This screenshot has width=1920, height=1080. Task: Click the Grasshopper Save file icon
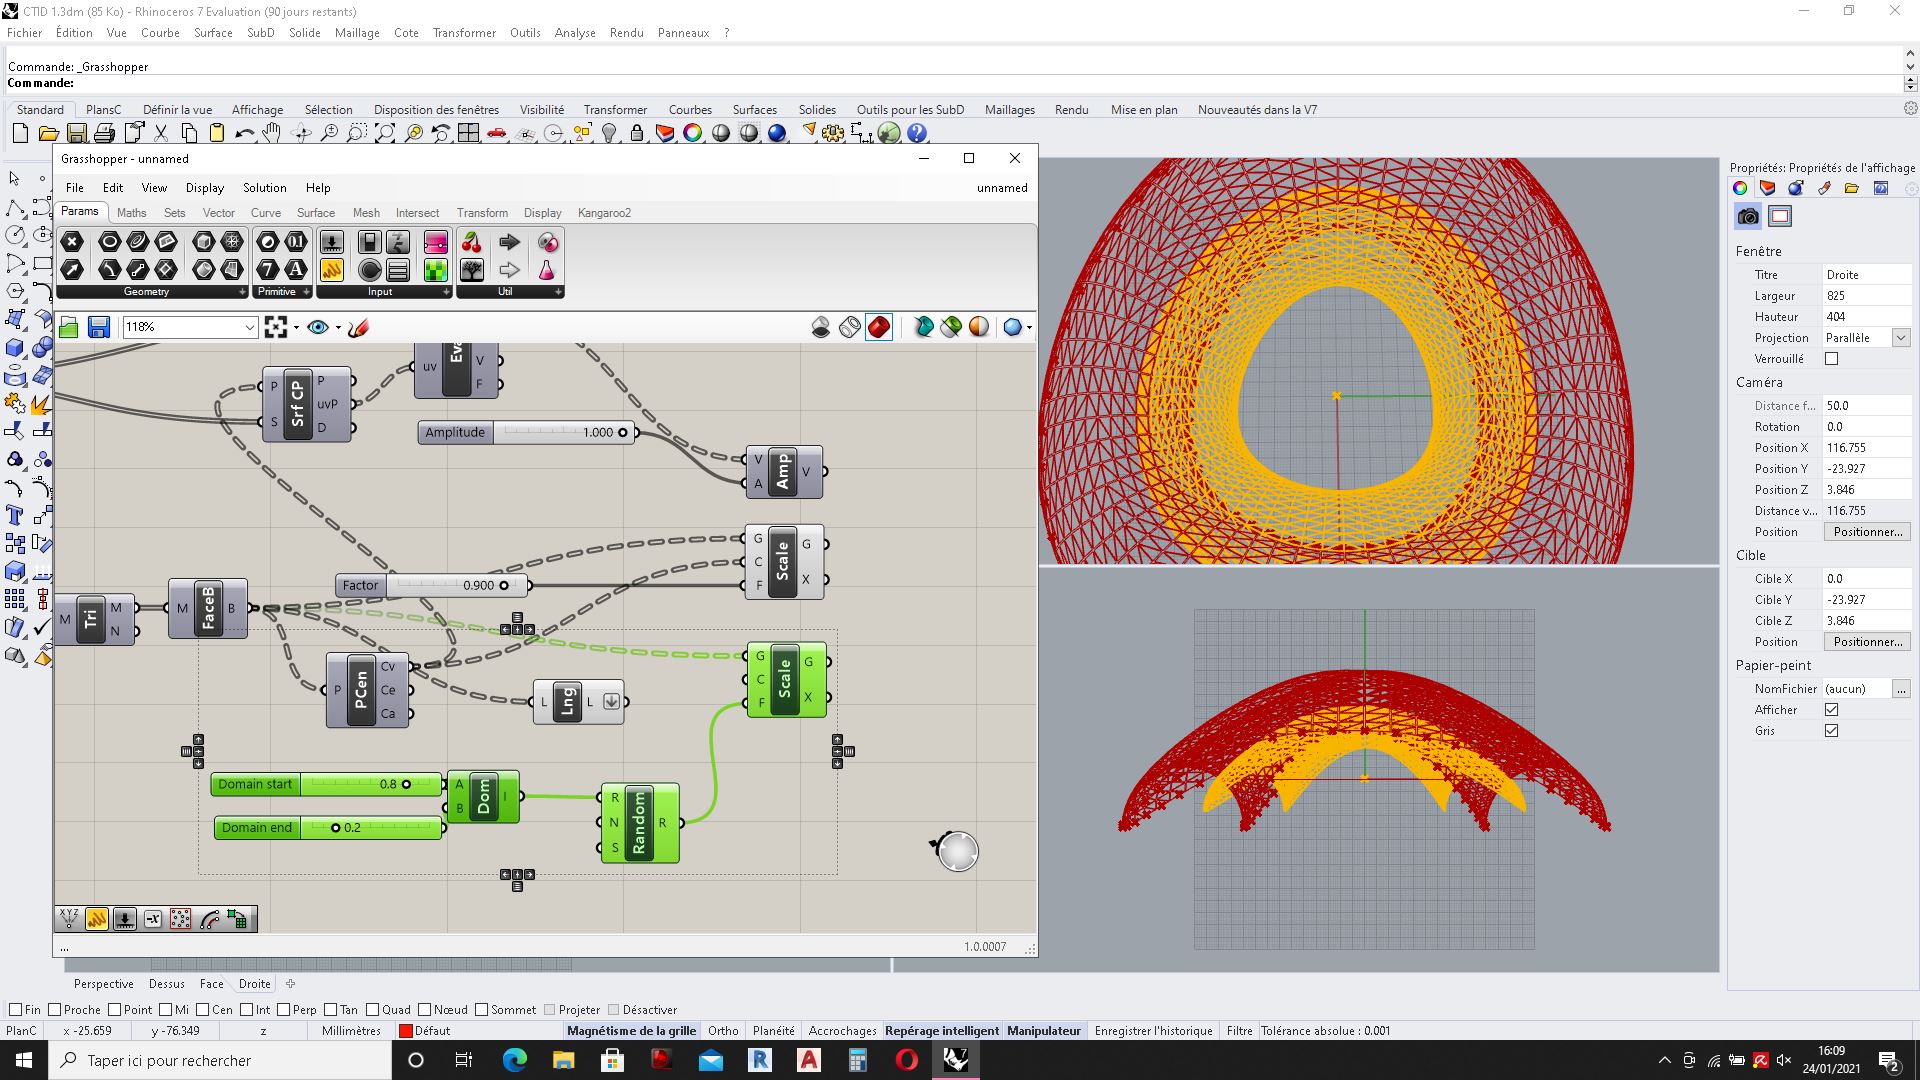[98, 327]
